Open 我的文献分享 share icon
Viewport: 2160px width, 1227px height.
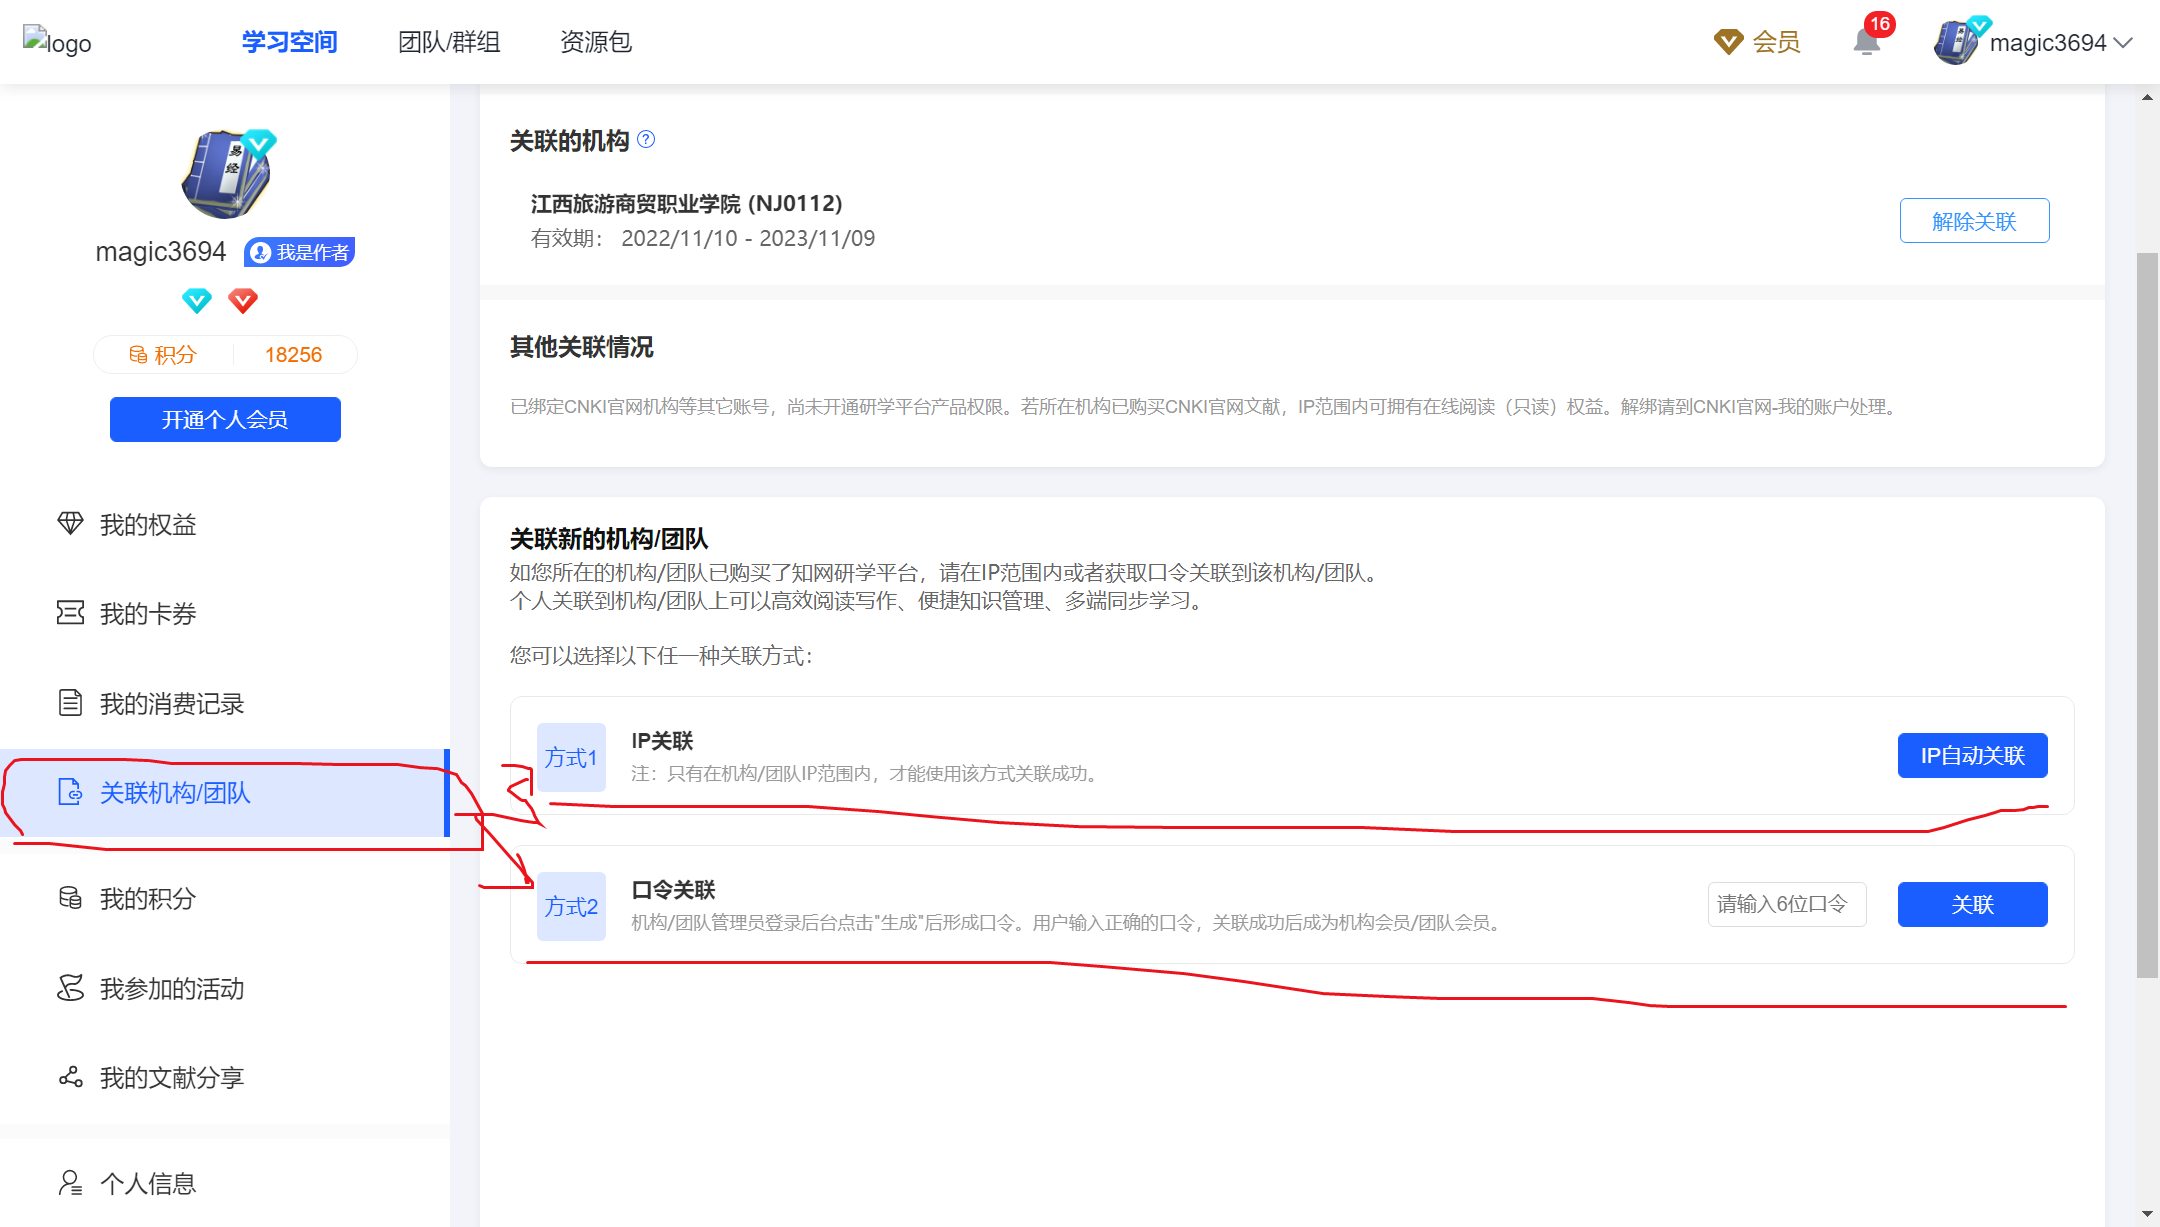click(70, 1077)
